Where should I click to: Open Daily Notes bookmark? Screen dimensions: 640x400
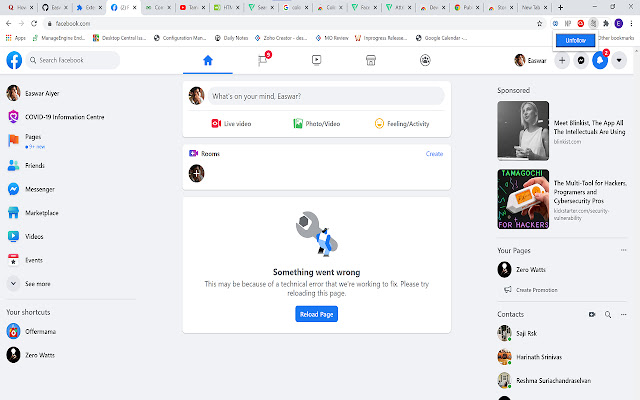coord(231,38)
